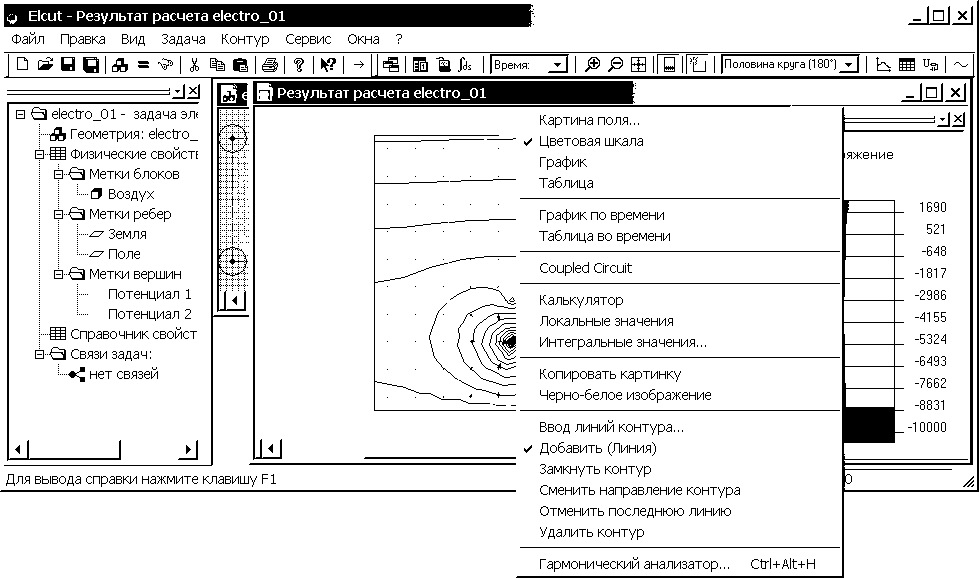
Task: Click the context help arrow-question icon
Action: [x=328, y=64]
